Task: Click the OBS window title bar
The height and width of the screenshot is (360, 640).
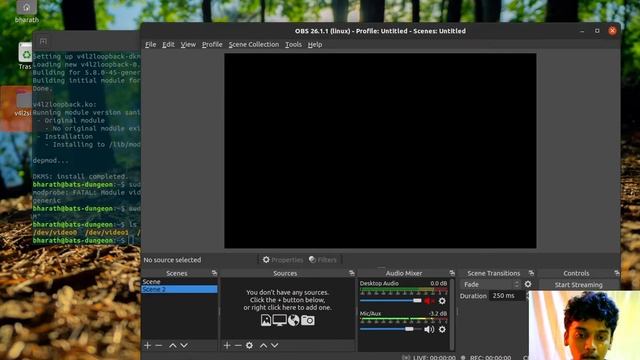Action: (x=380, y=31)
